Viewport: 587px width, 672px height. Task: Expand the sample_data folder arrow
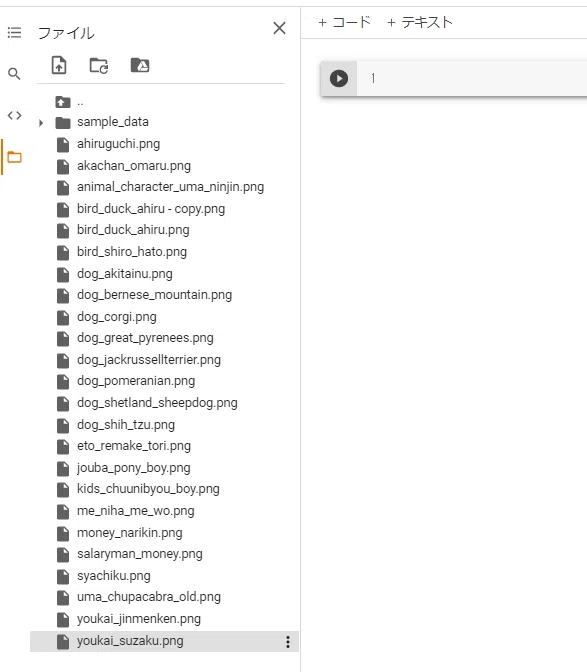tap(41, 123)
